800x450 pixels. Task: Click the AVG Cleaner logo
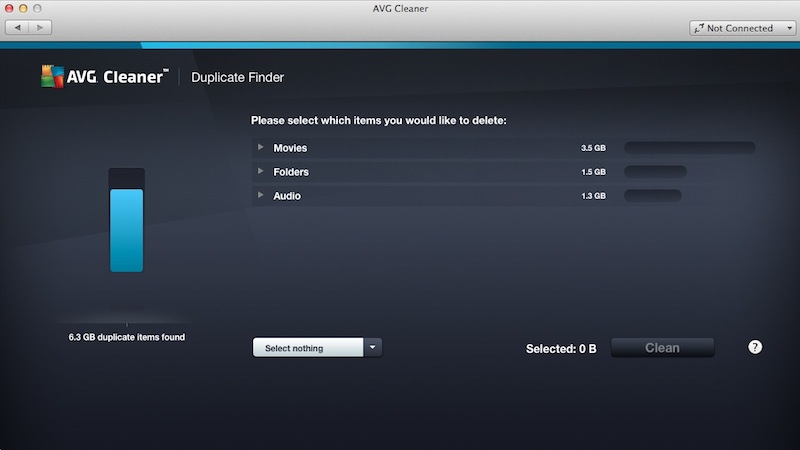(x=104, y=77)
